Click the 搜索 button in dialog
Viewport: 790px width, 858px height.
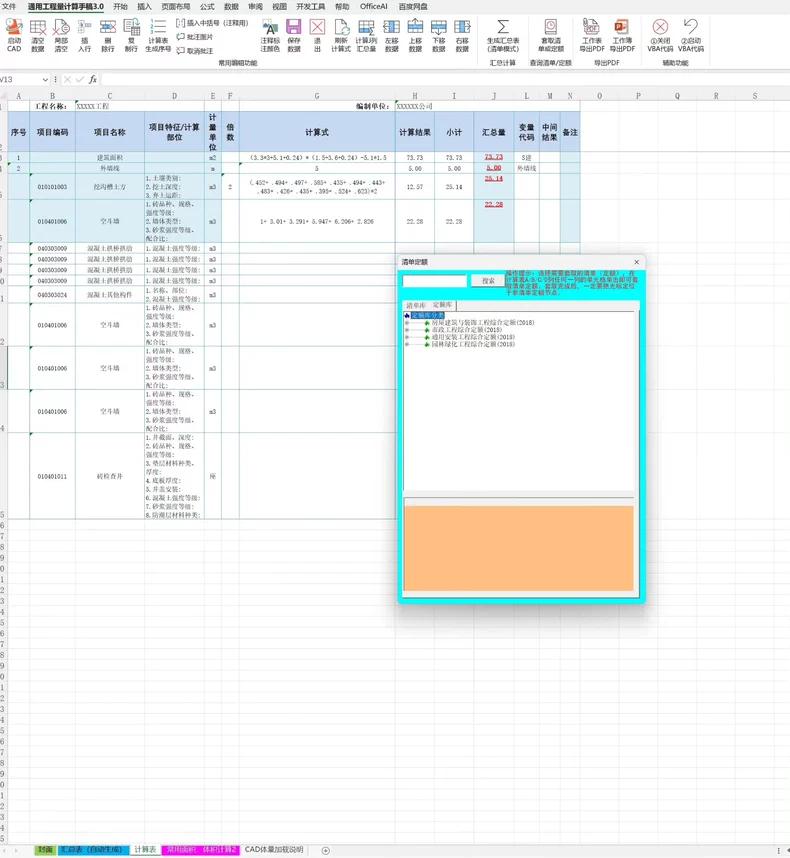coord(488,281)
